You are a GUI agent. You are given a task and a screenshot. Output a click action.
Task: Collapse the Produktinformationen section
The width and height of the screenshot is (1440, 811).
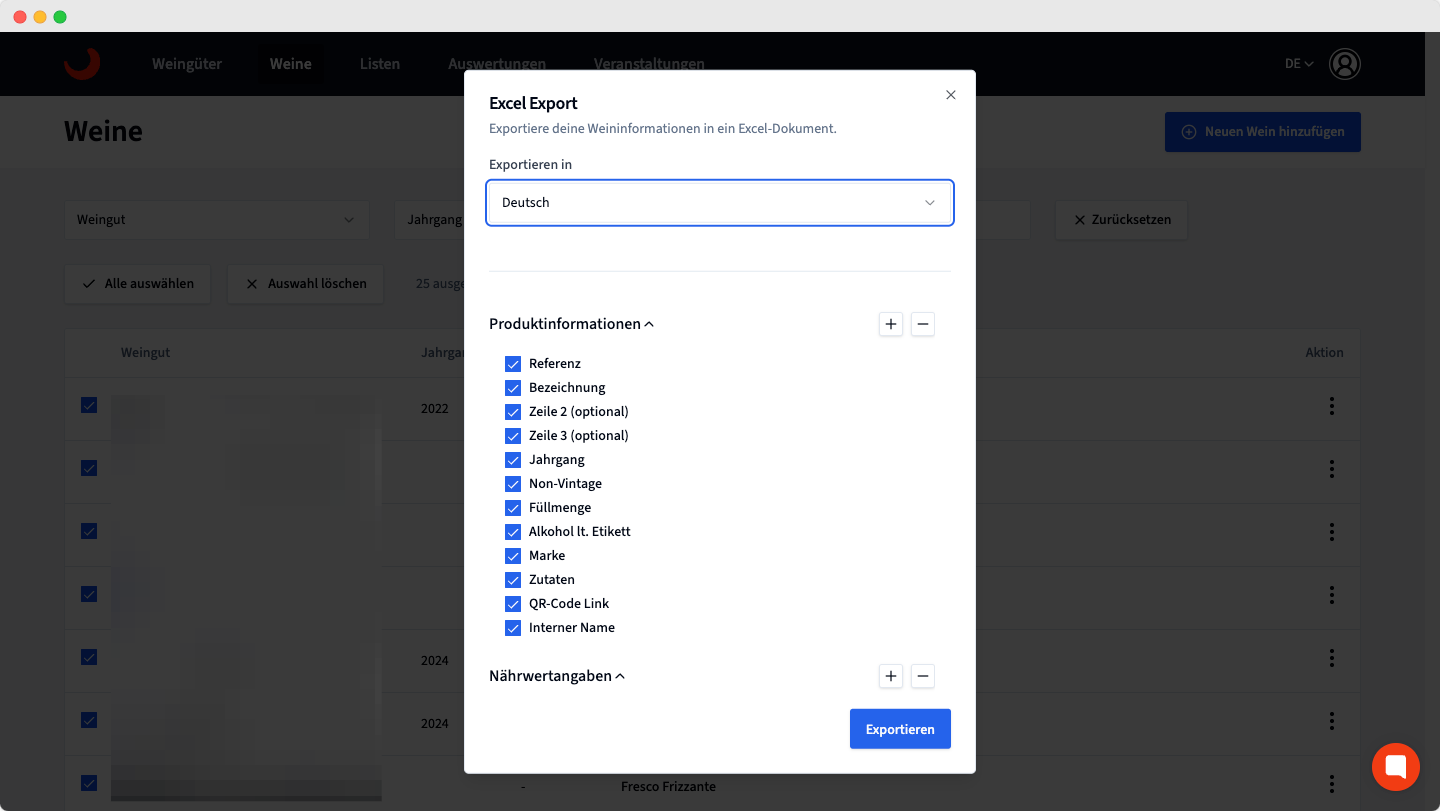click(x=572, y=324)
